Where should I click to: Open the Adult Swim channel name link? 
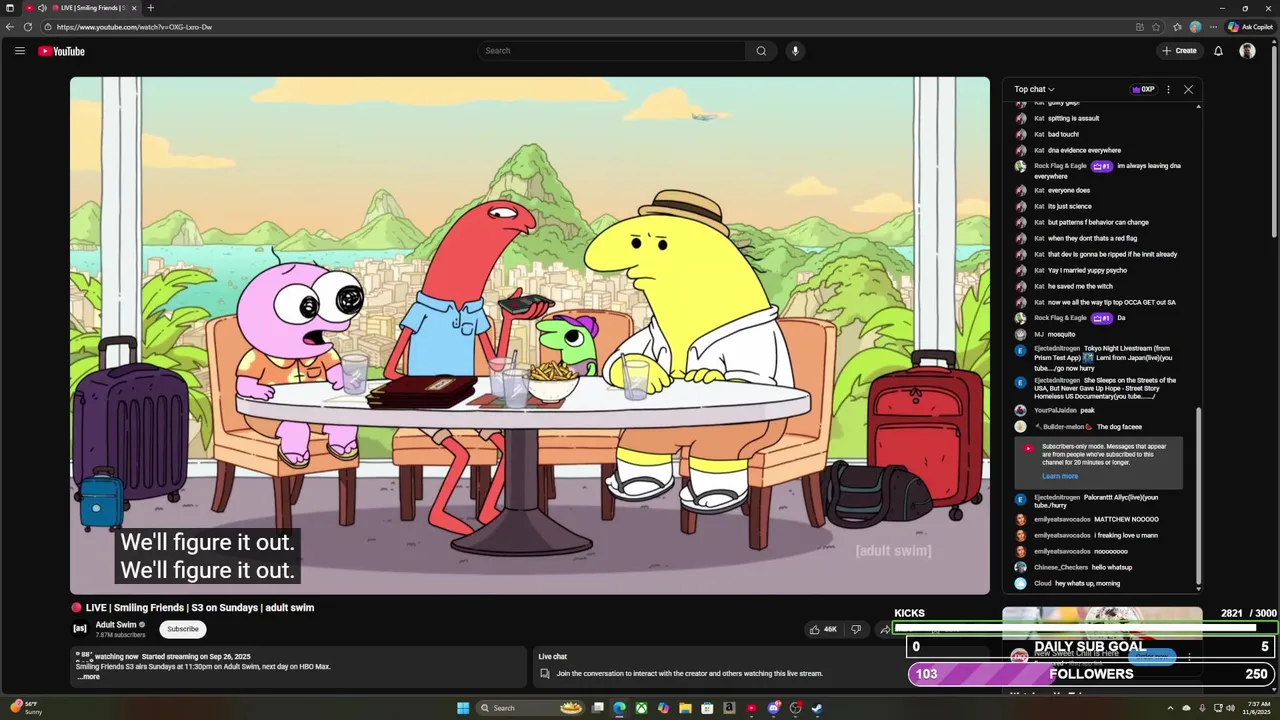116,625
